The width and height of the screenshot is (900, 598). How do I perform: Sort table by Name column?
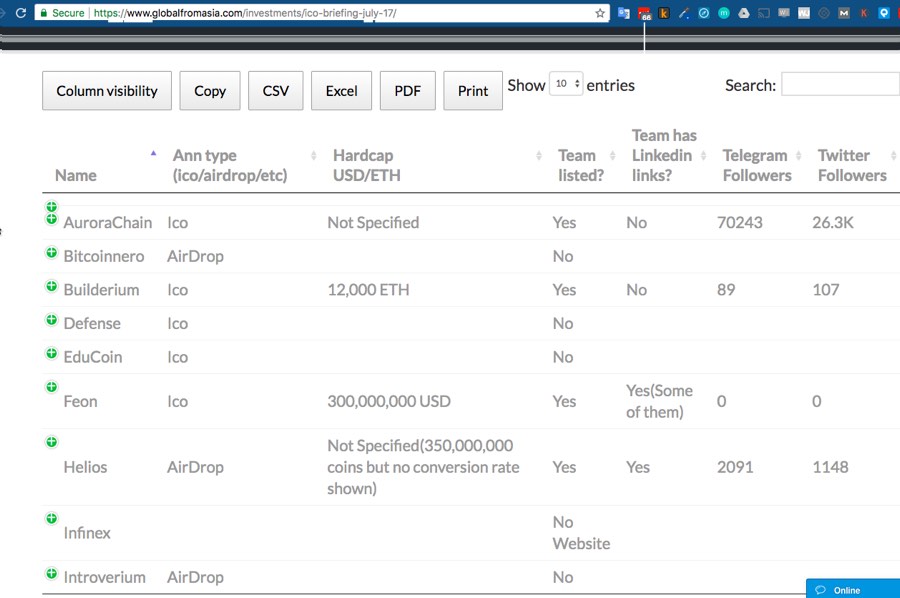[x=75, y=176]
